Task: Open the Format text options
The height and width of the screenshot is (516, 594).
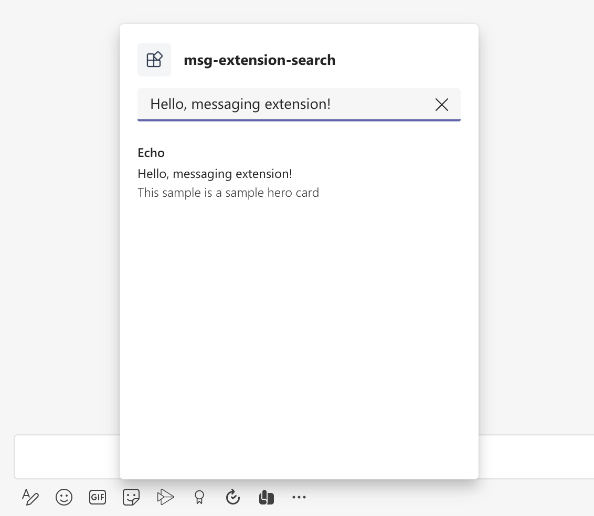Action: [30, 497]
